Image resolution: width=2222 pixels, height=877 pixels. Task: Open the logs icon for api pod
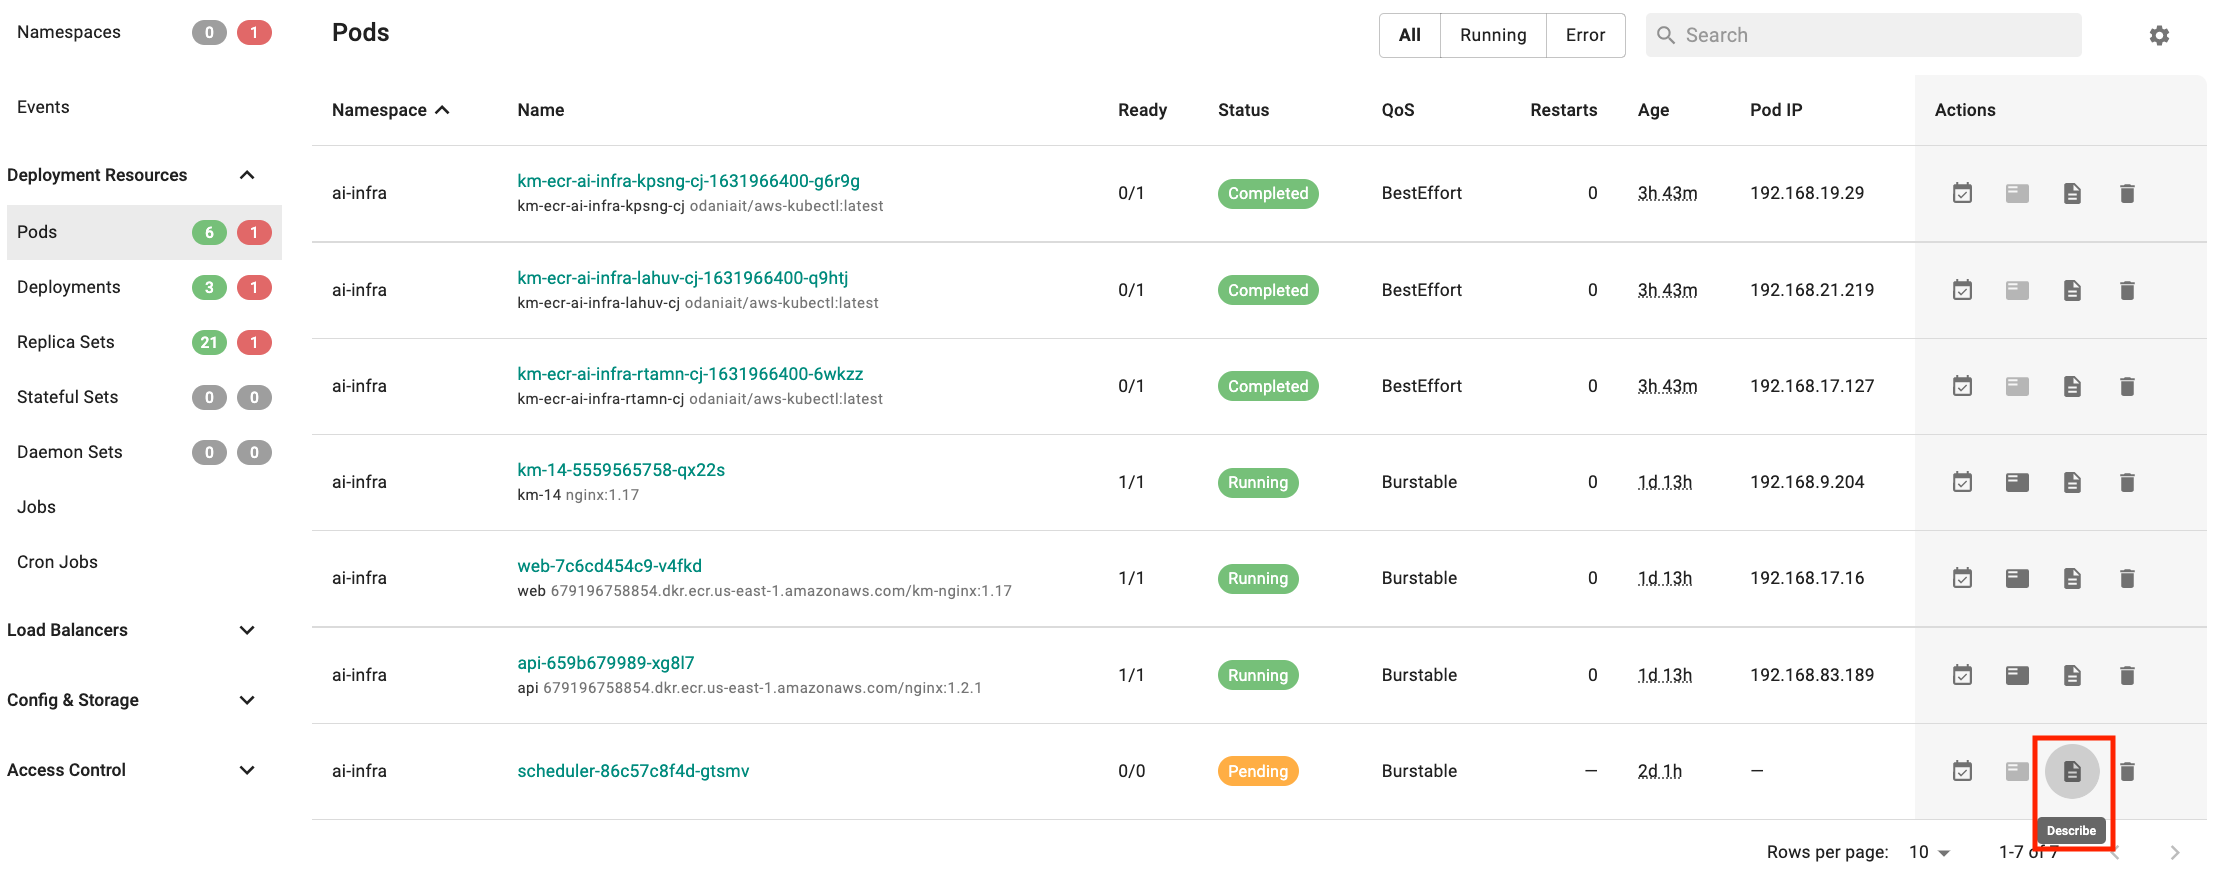pyautogui.click(x=2017, y=675)
